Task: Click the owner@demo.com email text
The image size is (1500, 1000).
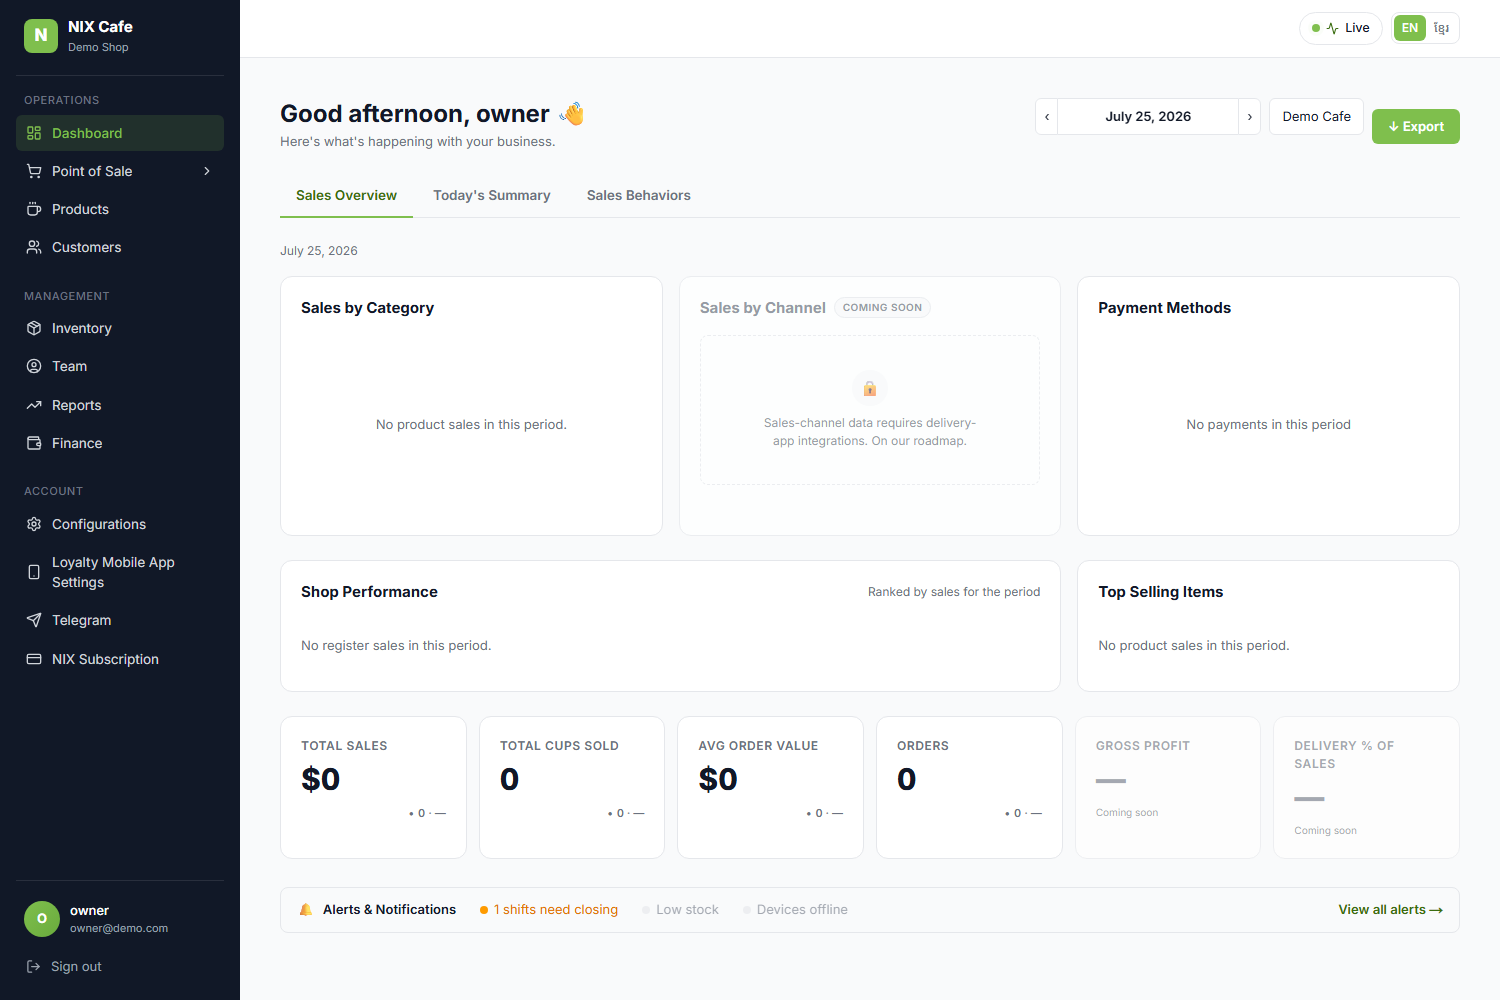Action: pos(119,928)
